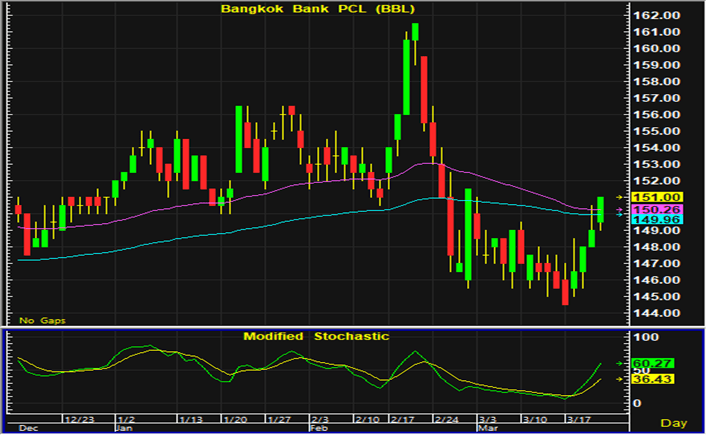Click the Modified Stochastic indicator title

click(316, 337)
